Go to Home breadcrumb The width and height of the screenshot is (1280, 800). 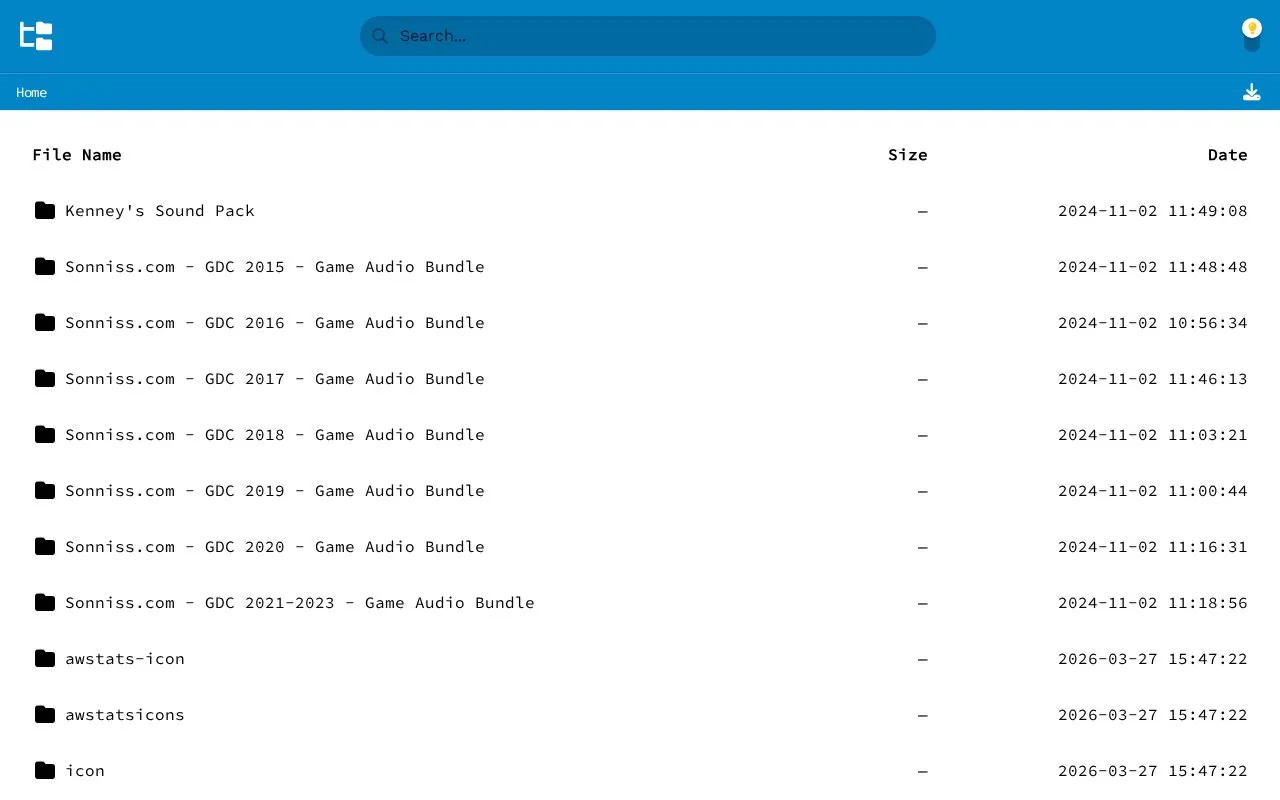tap(31, 92)
